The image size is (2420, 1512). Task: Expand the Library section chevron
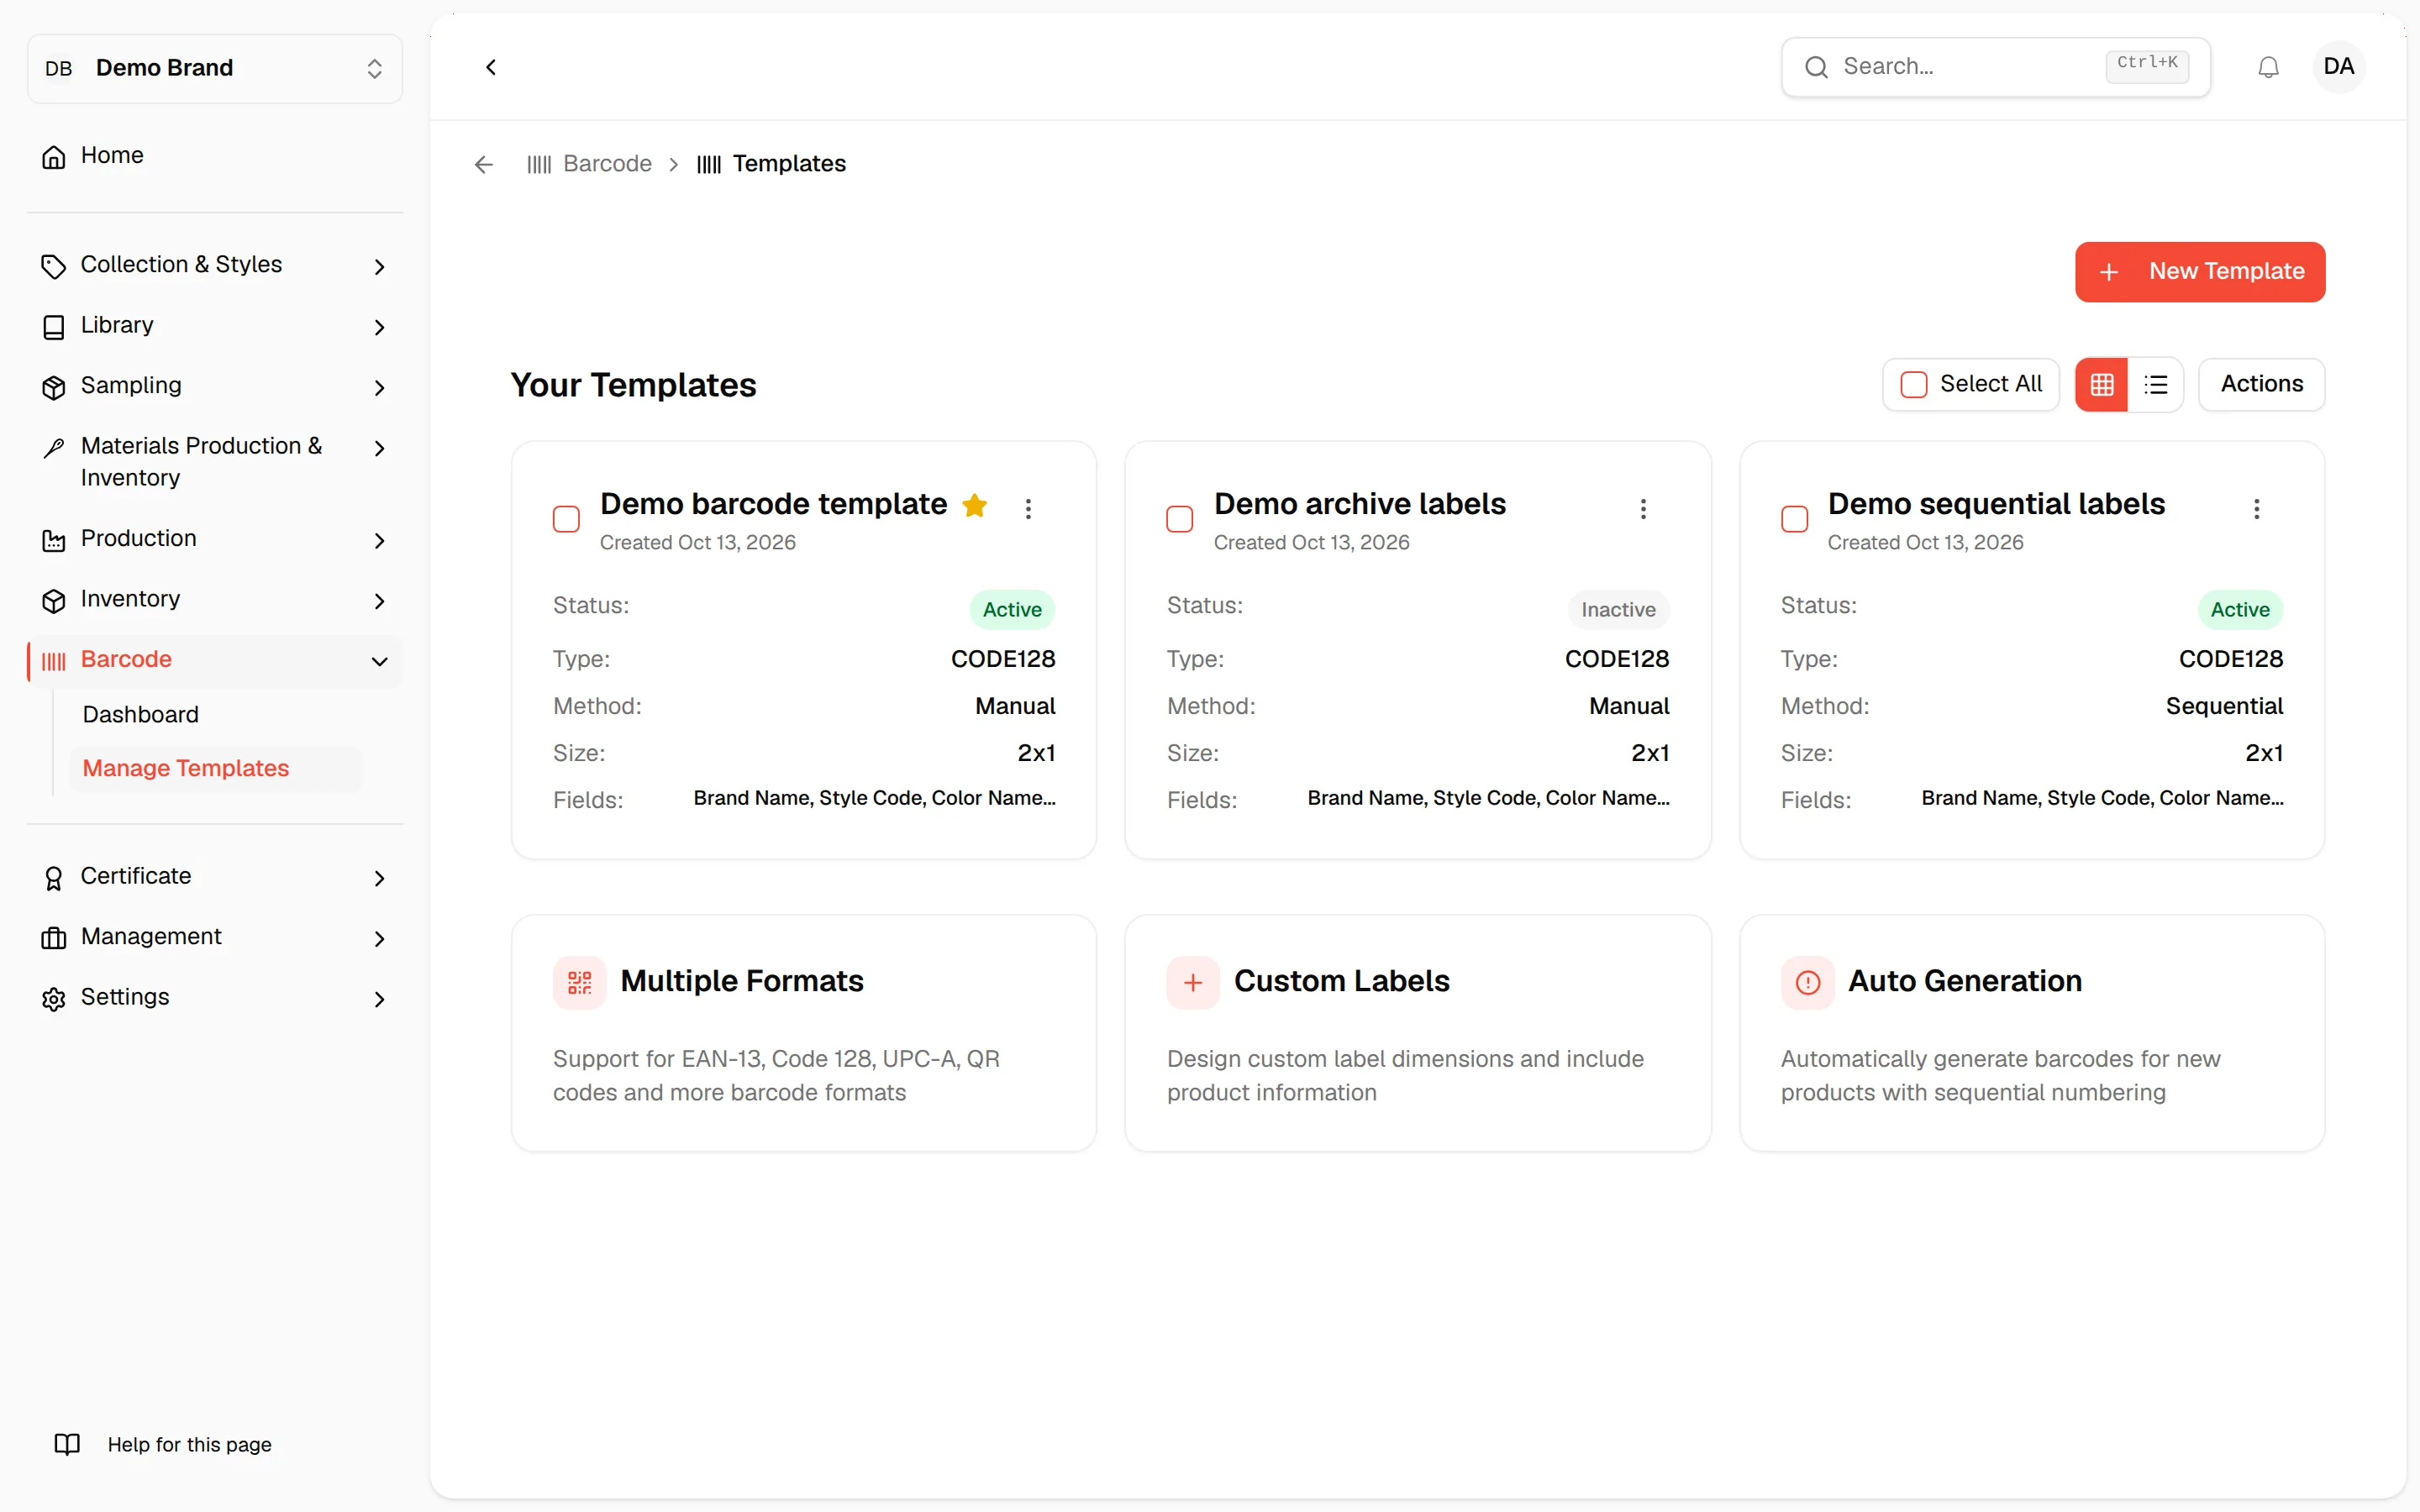[379, 327]
